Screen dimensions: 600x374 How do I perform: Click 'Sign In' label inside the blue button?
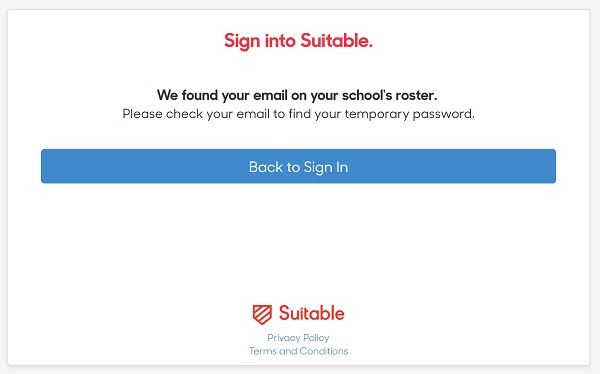326,167
